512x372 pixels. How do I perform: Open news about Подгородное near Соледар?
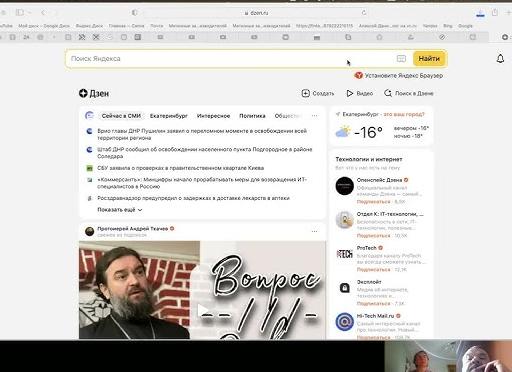point(205,153)
